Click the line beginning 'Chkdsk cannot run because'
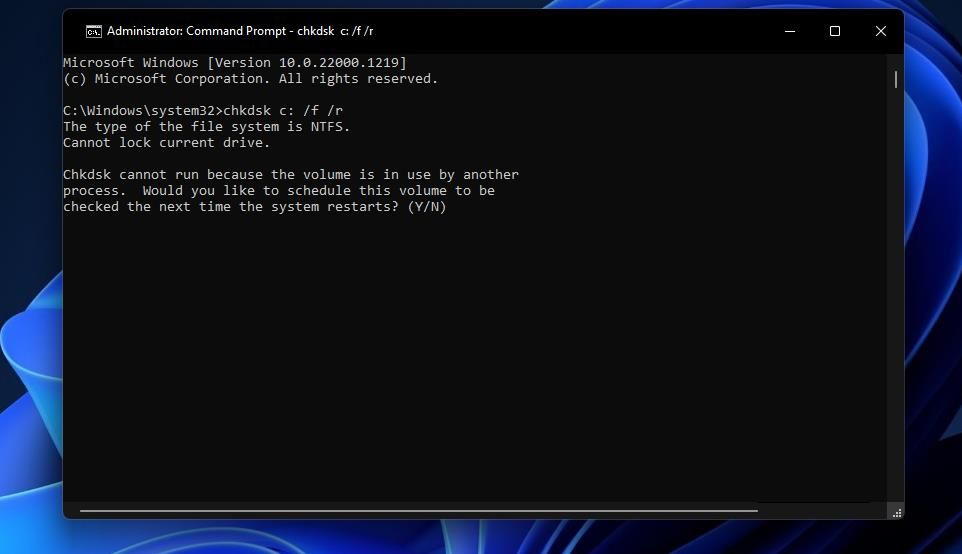The height and width of the screenshot is (554, 962). 291,174
